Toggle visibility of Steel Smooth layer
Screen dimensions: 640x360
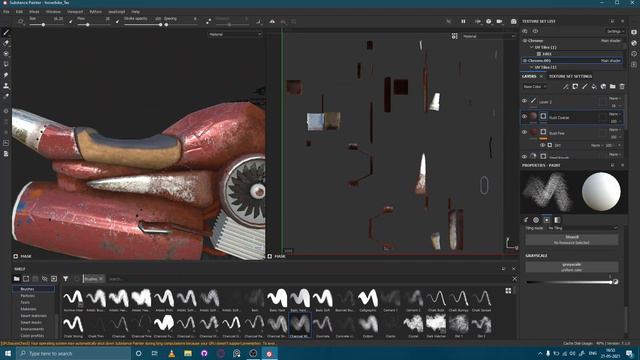point(524,156)
